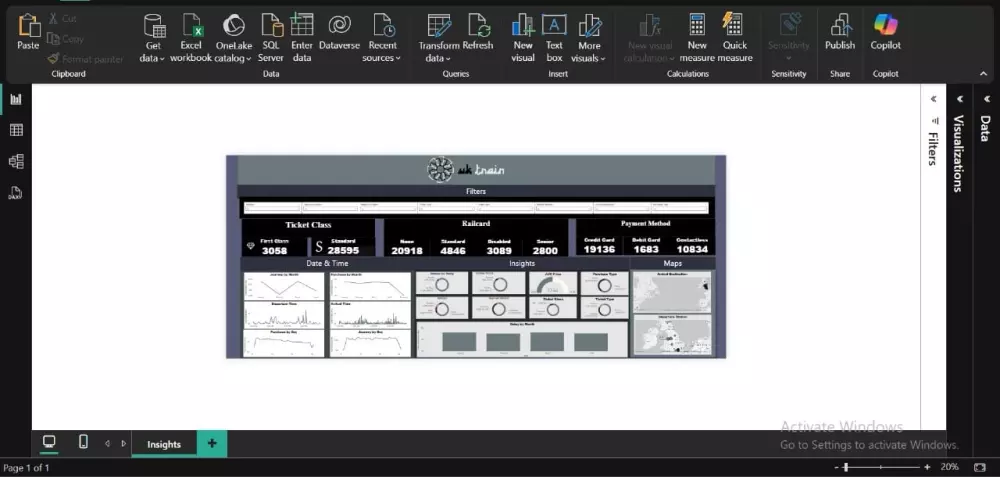Publish the report
The height and width of the screenshot is (477, 1000).
point(840,32)
